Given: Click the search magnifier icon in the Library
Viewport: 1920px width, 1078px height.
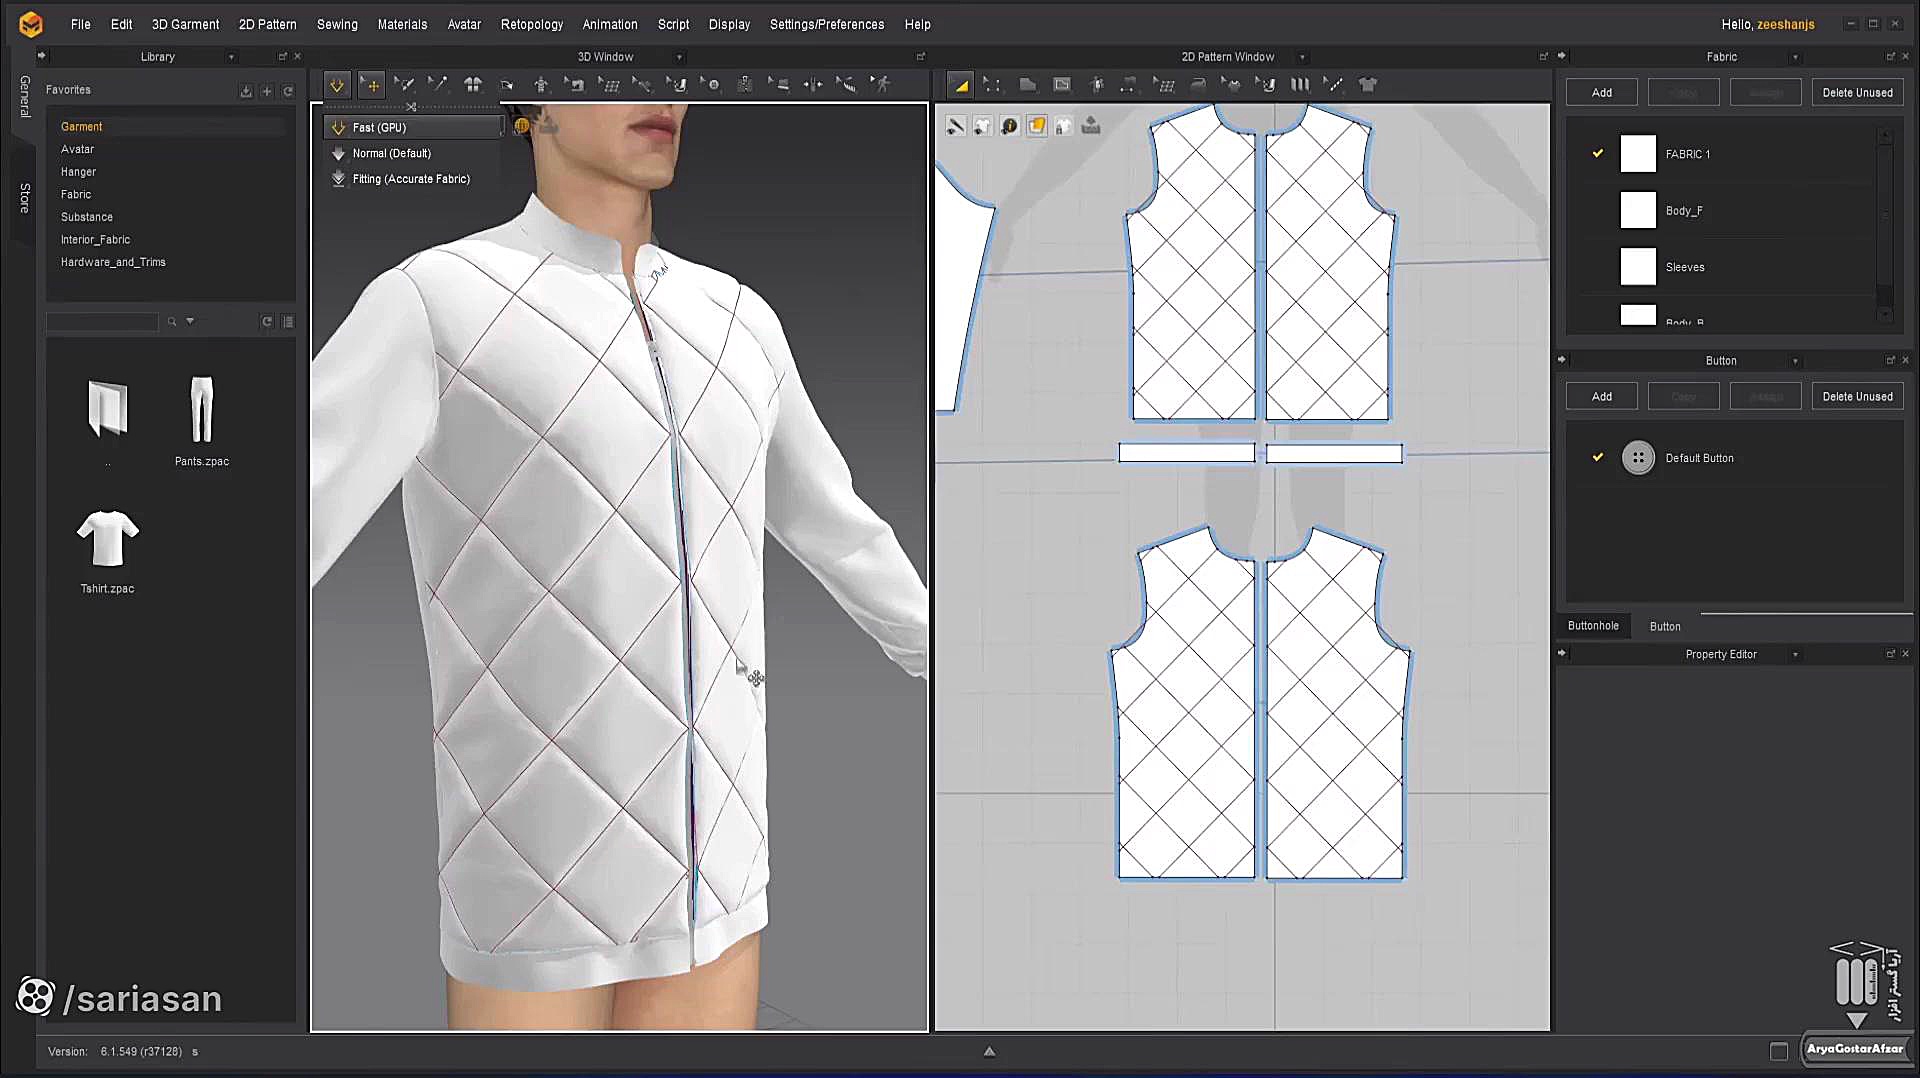Looking at the screenshot, I should tap(172, 322).
